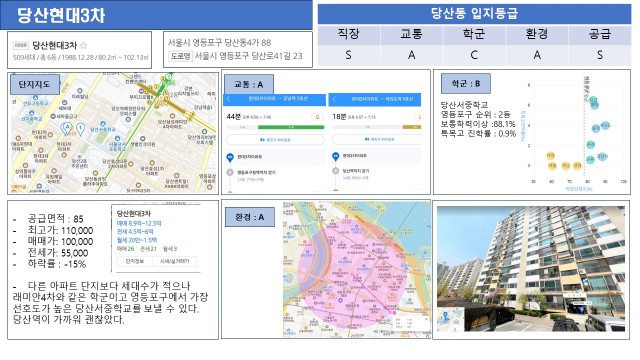Click the 아파트 badge before 당산현대3차 name
The image size is (640, 360).
click(x=20, y=45)
